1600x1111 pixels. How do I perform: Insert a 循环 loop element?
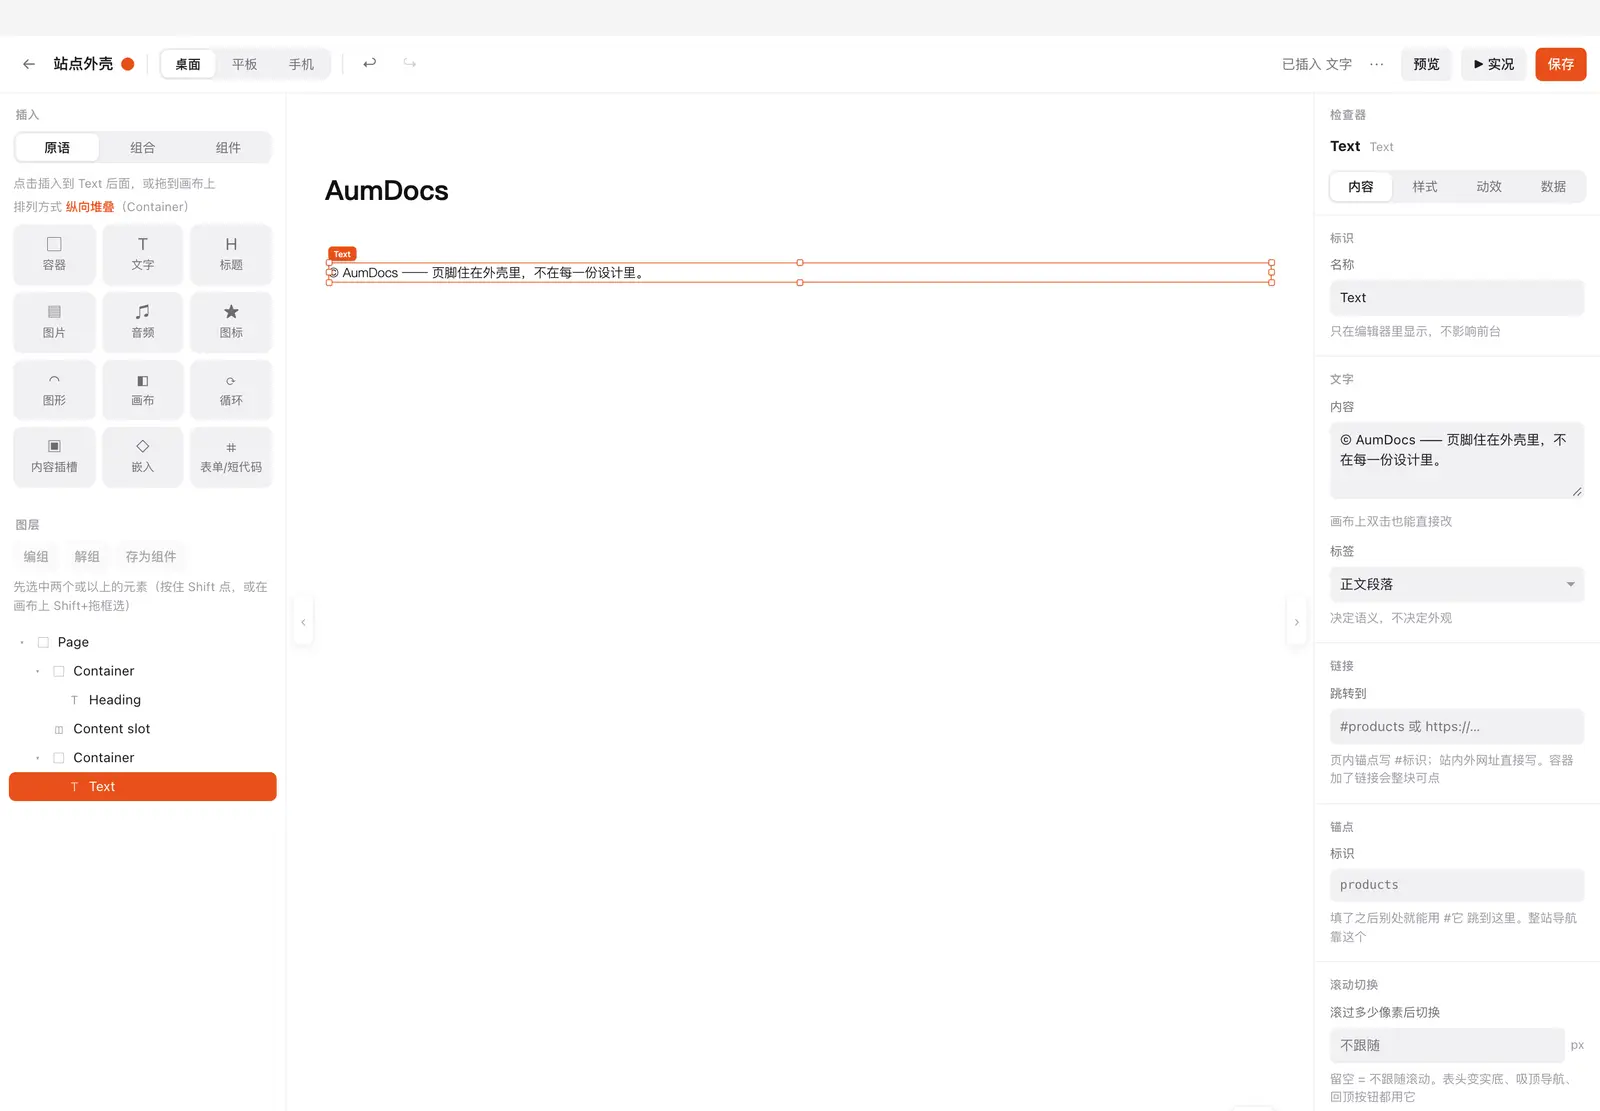coord(231,390)
